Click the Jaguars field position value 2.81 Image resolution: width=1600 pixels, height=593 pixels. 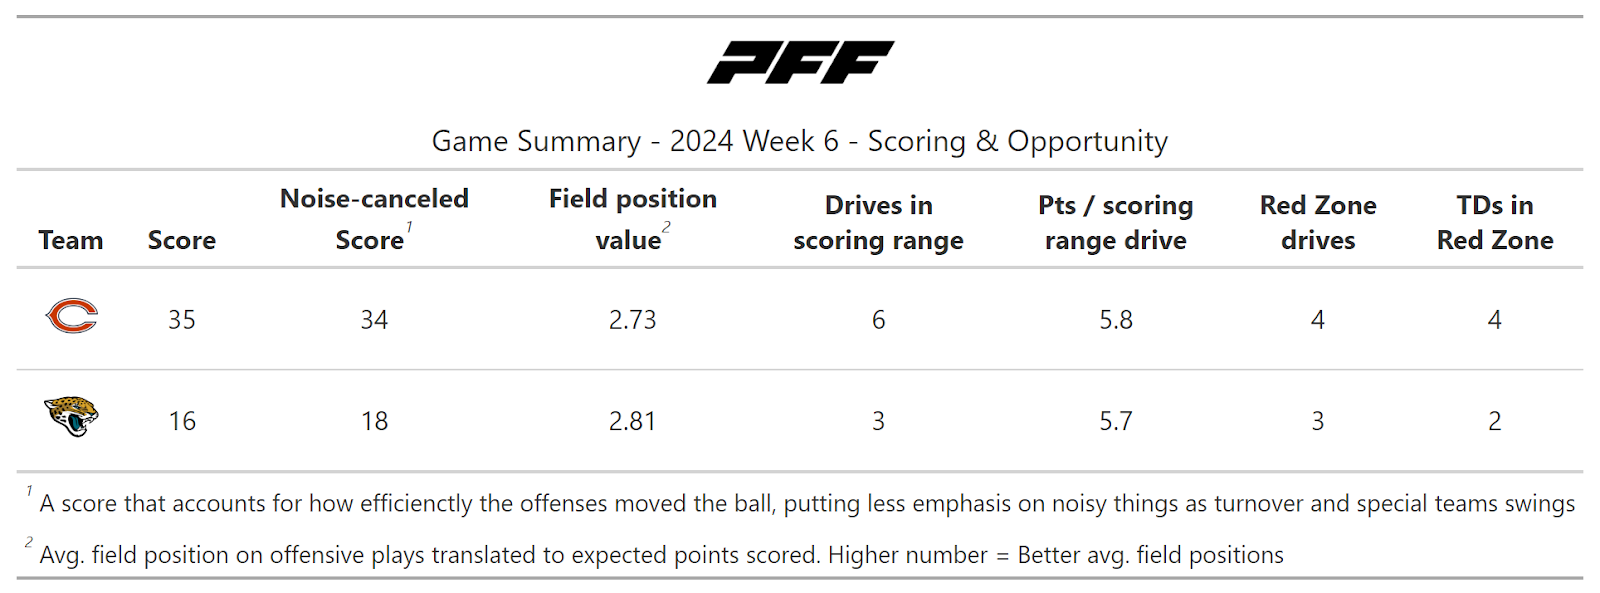[x=632, y=421]
